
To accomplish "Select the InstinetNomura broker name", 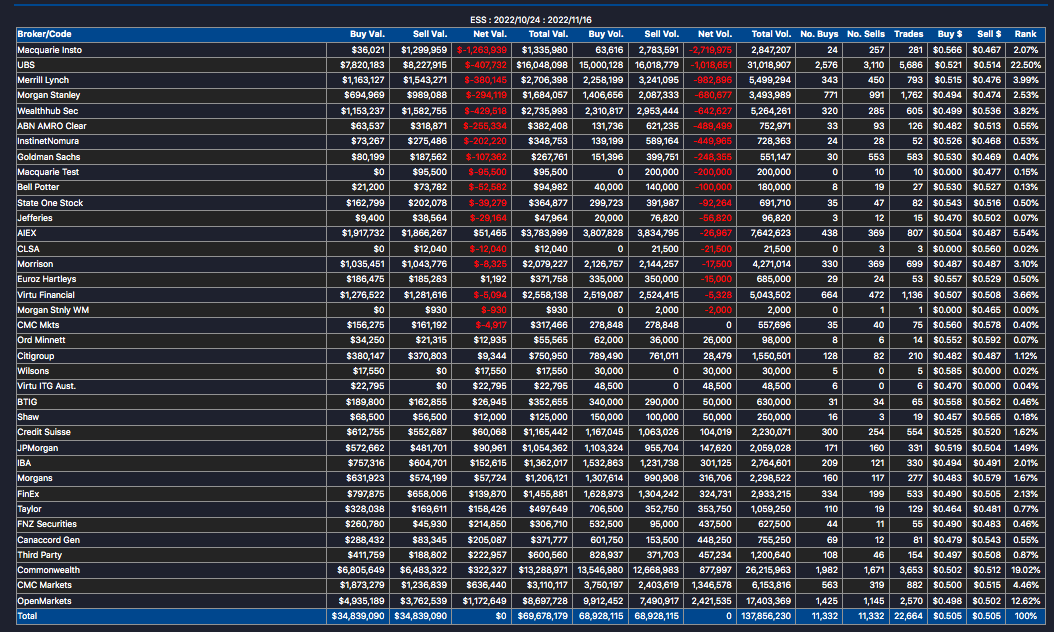I will point(48,141).
